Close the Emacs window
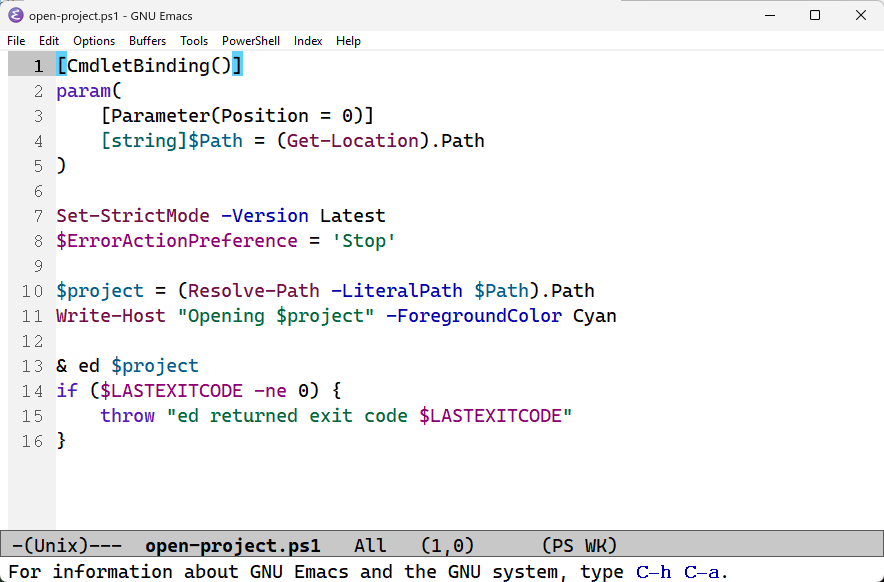This screenshot has width=884, height=582. [861, 16]
